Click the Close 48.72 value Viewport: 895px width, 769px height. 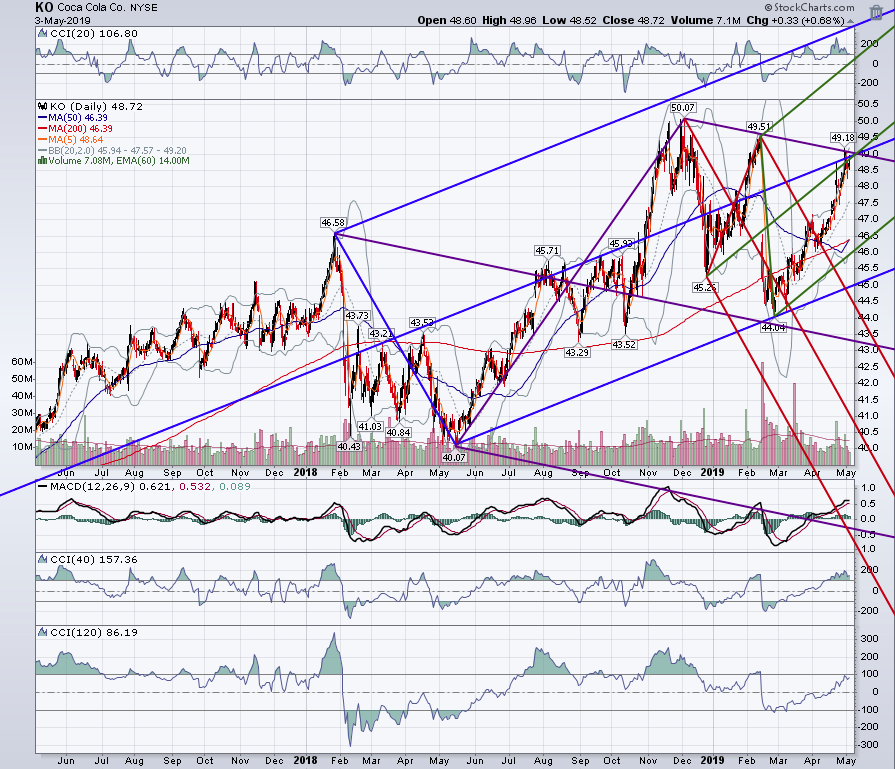(634, 21)
